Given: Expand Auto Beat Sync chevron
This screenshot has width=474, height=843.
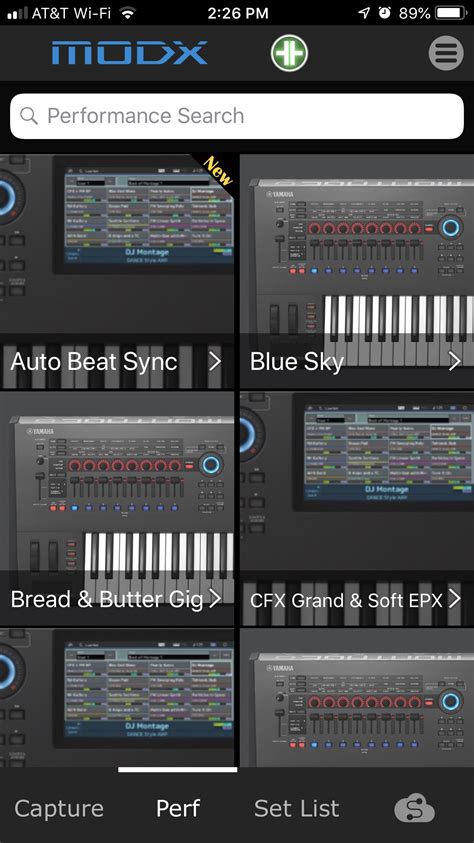Looking at the screenshot, I should (x=215, y=361).
